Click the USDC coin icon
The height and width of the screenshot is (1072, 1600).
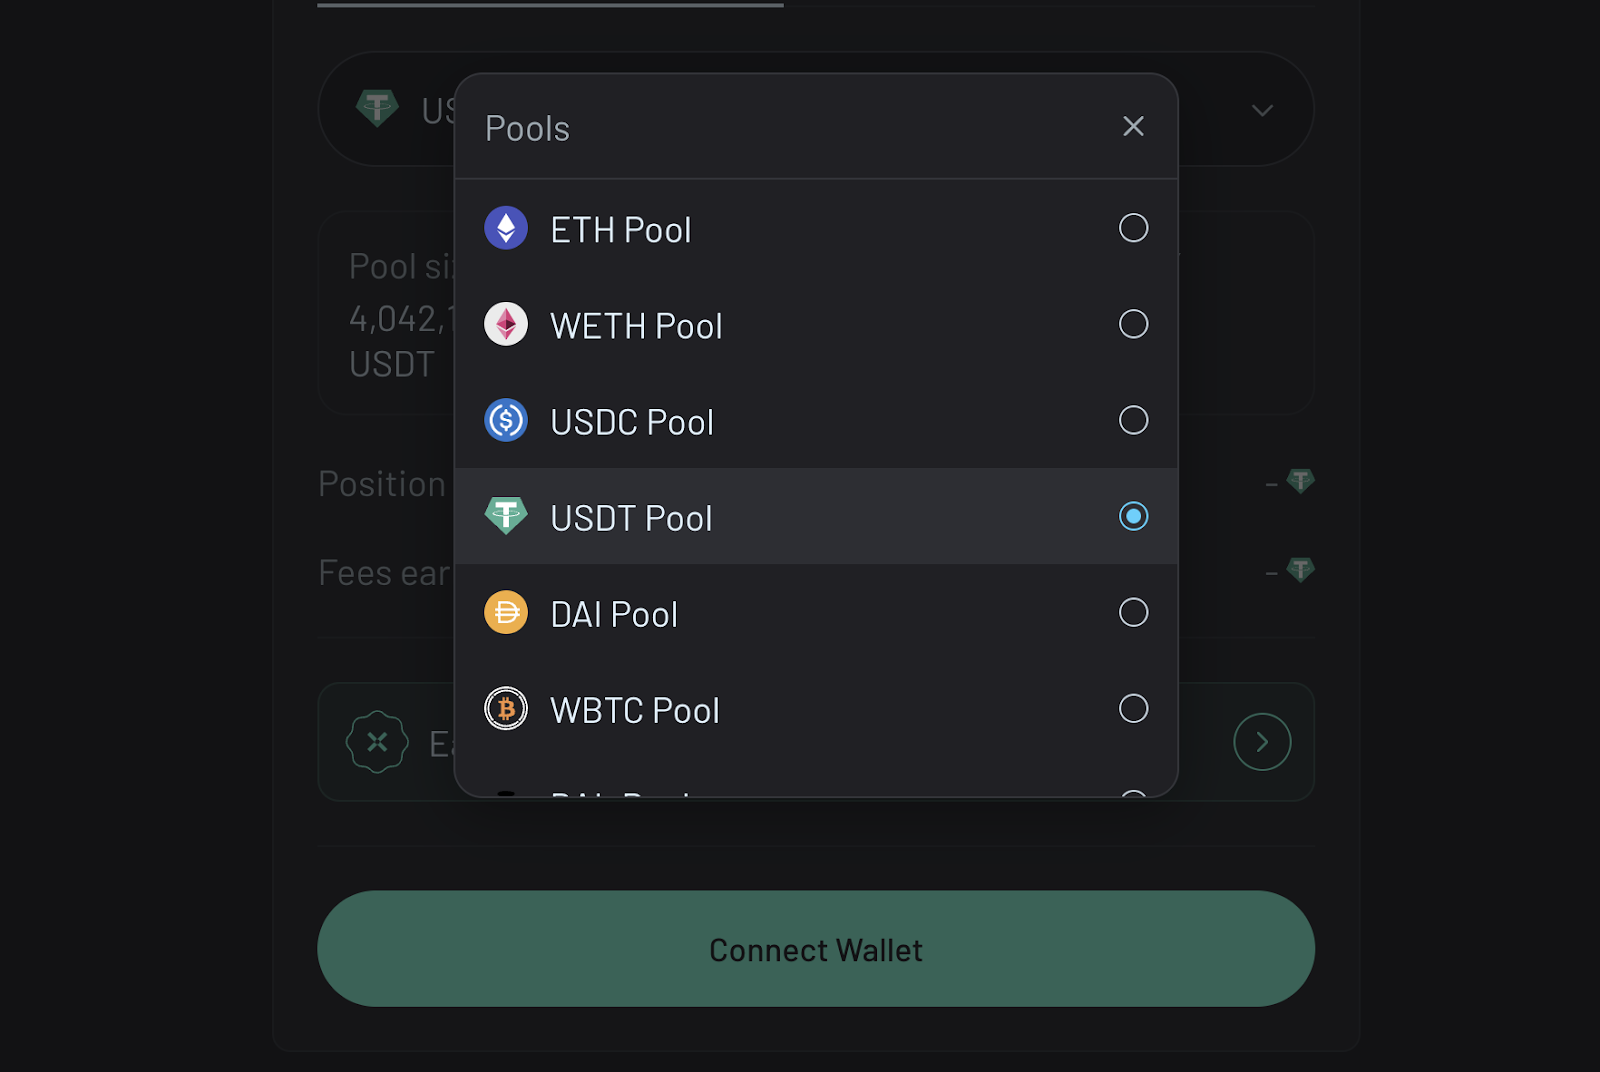click(x=506, y=420)
